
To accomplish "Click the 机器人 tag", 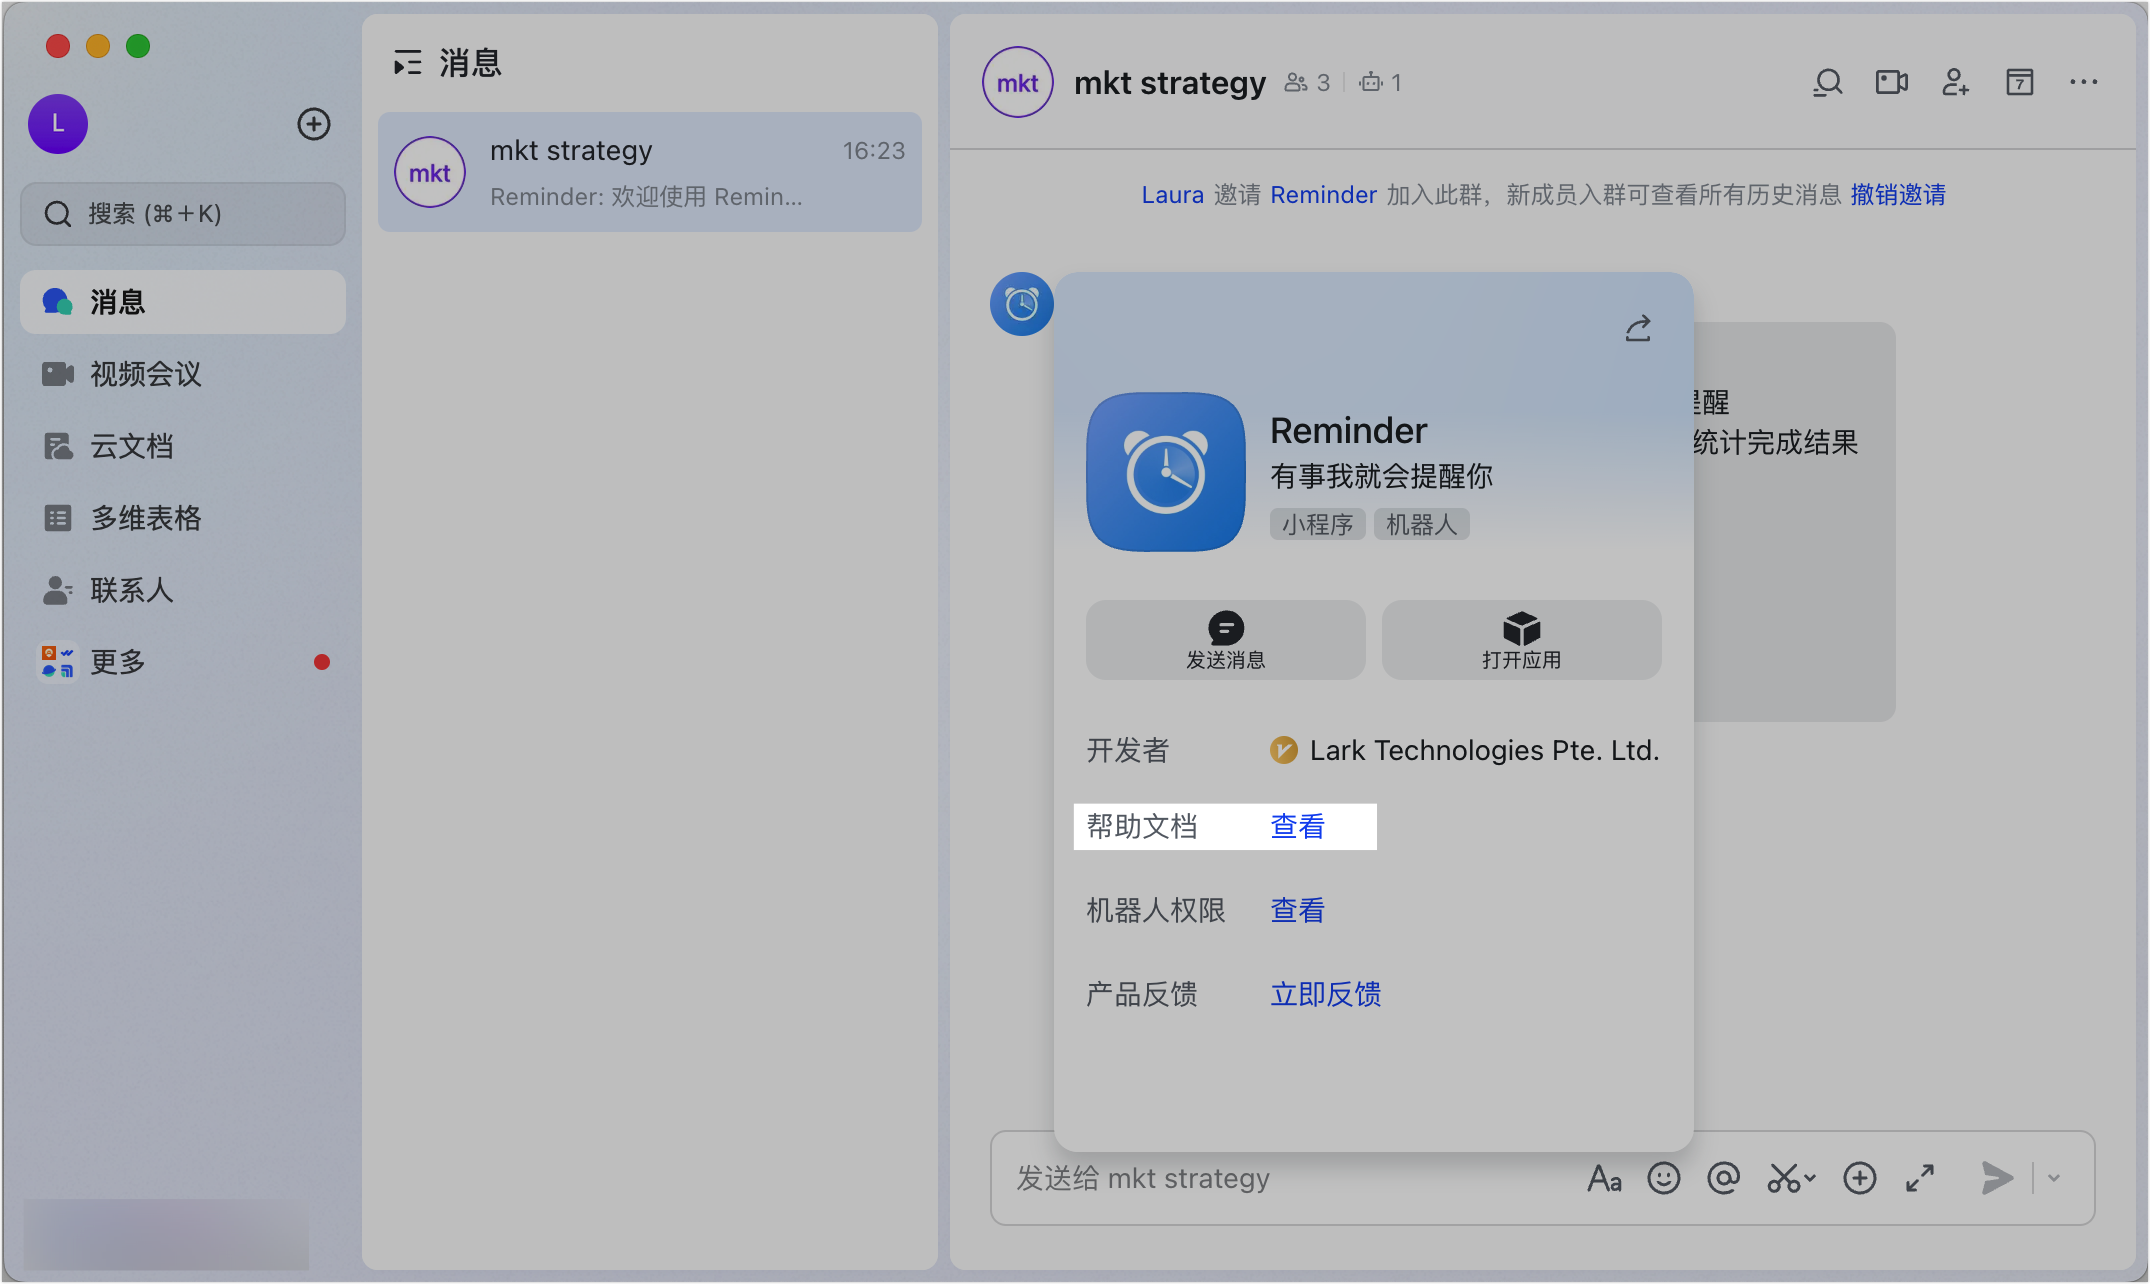I will point(1422,524).
